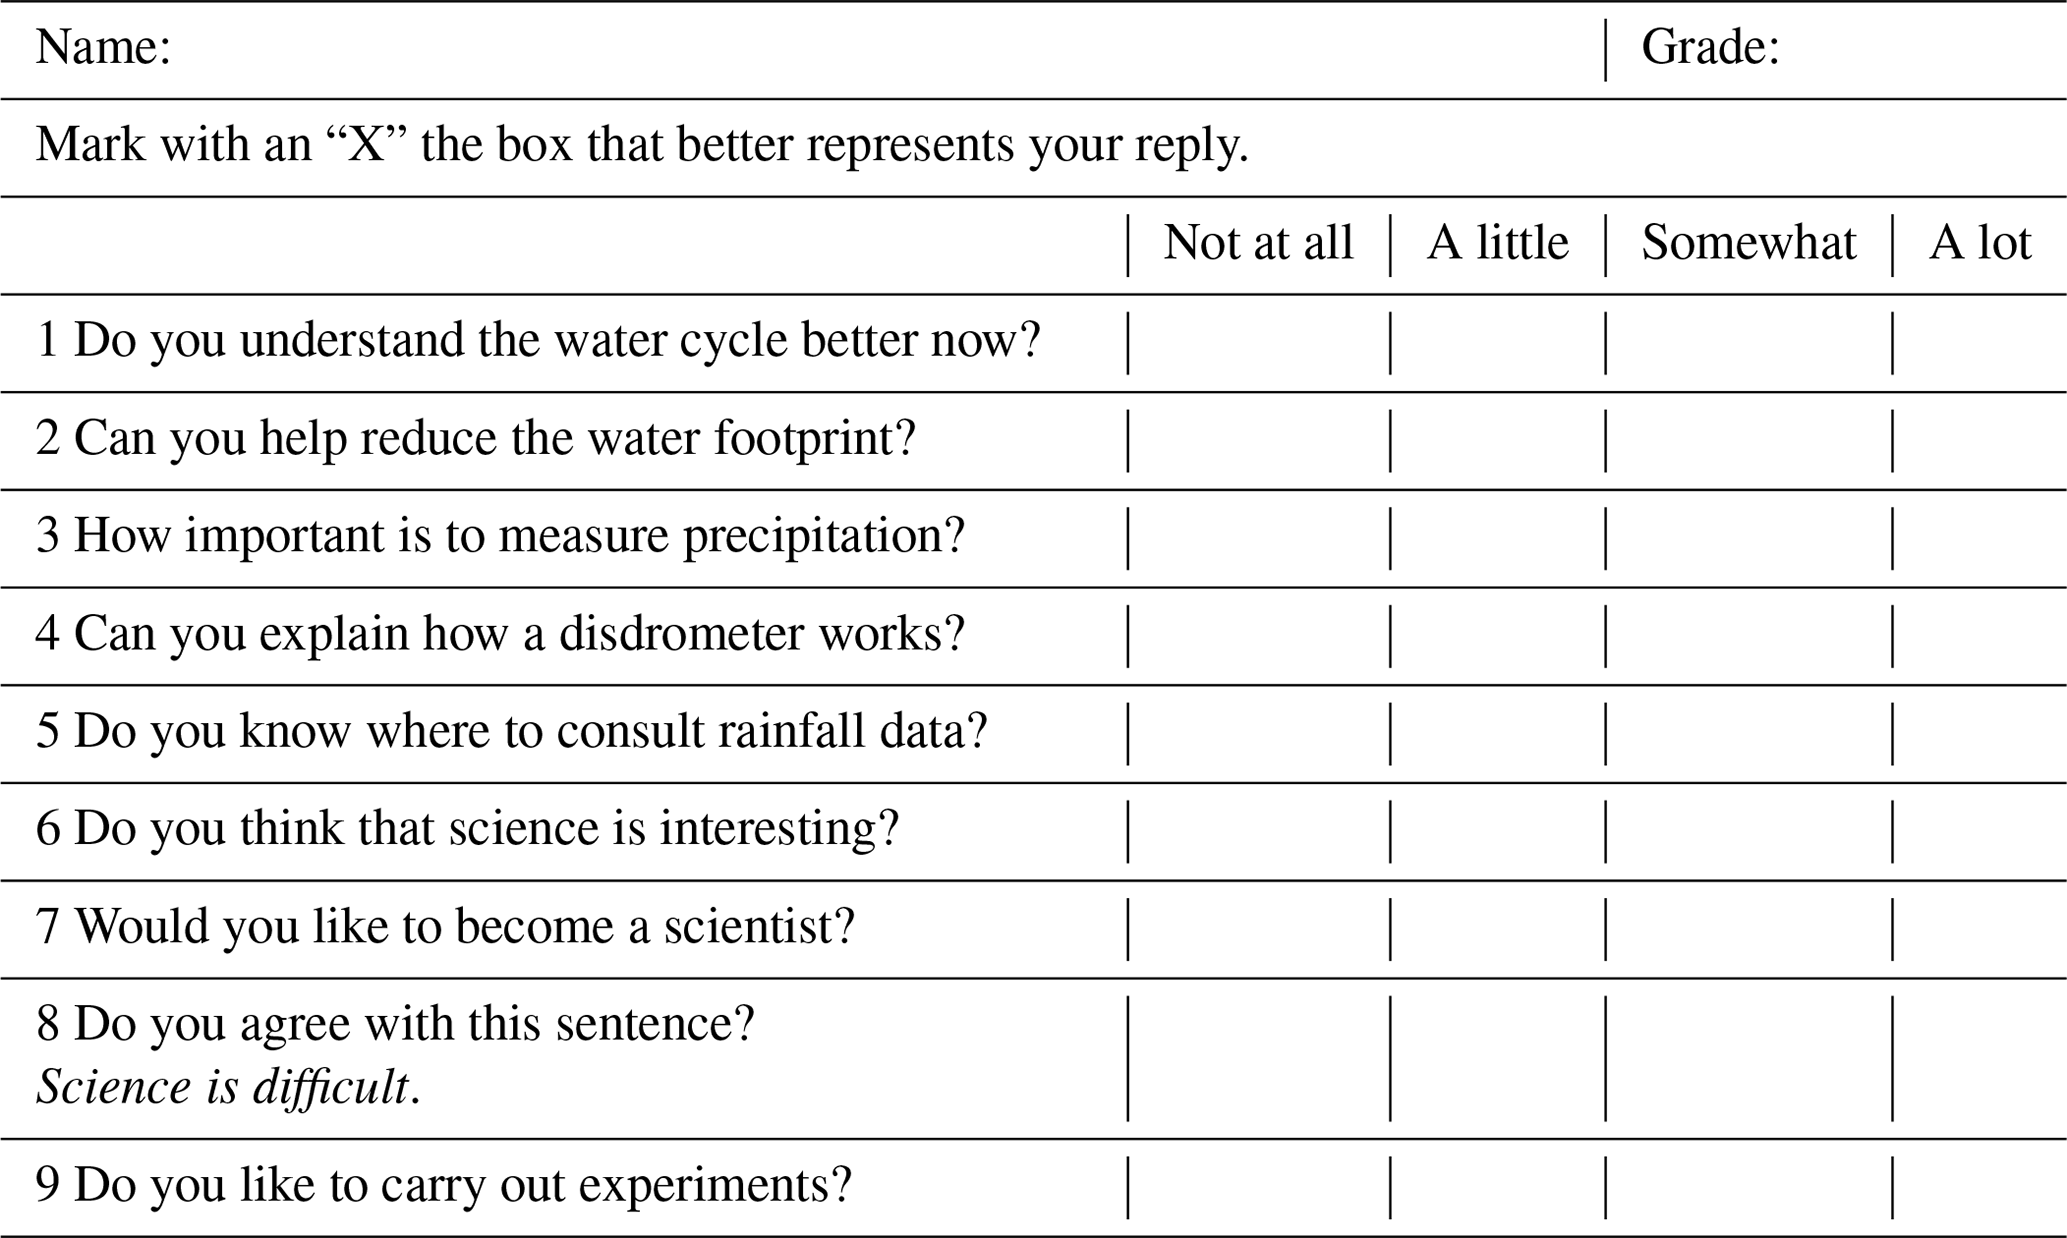Mark "Not at all" for becoming a scientist
2067x1238 pixels.
(x=1258, y=929)
